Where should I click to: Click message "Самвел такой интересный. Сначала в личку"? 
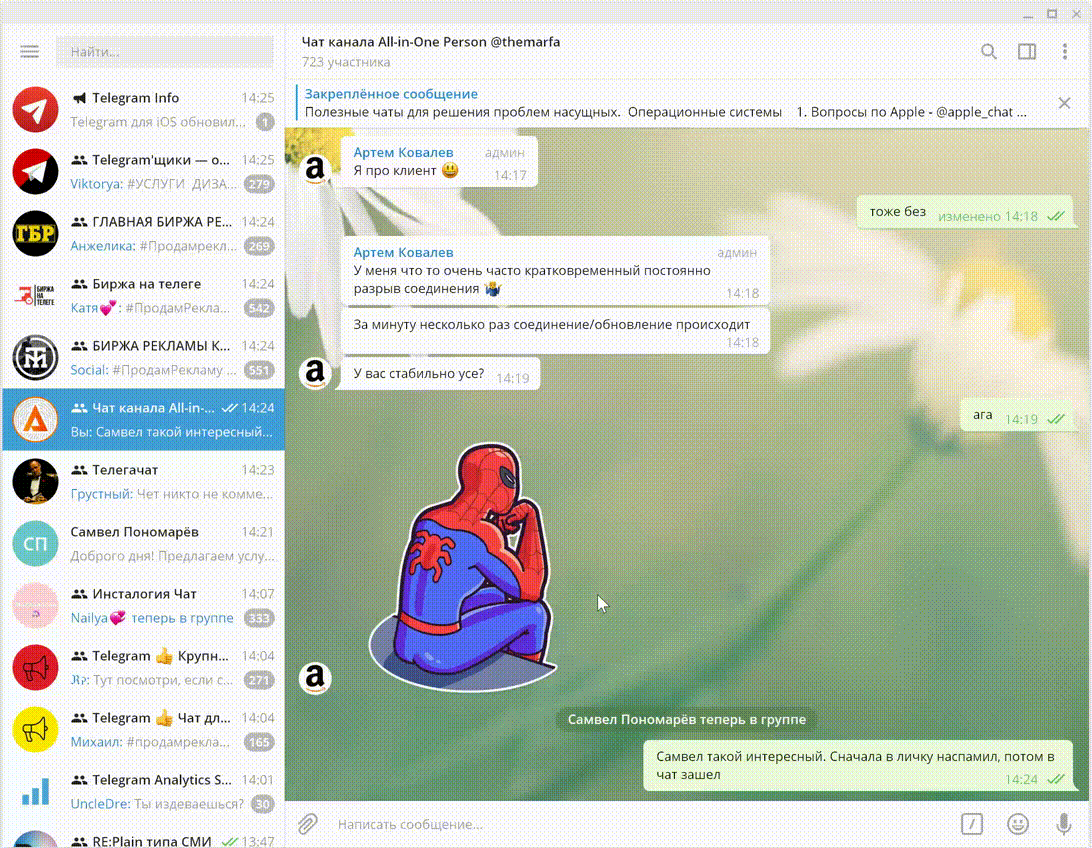click(x=858, y=765)
